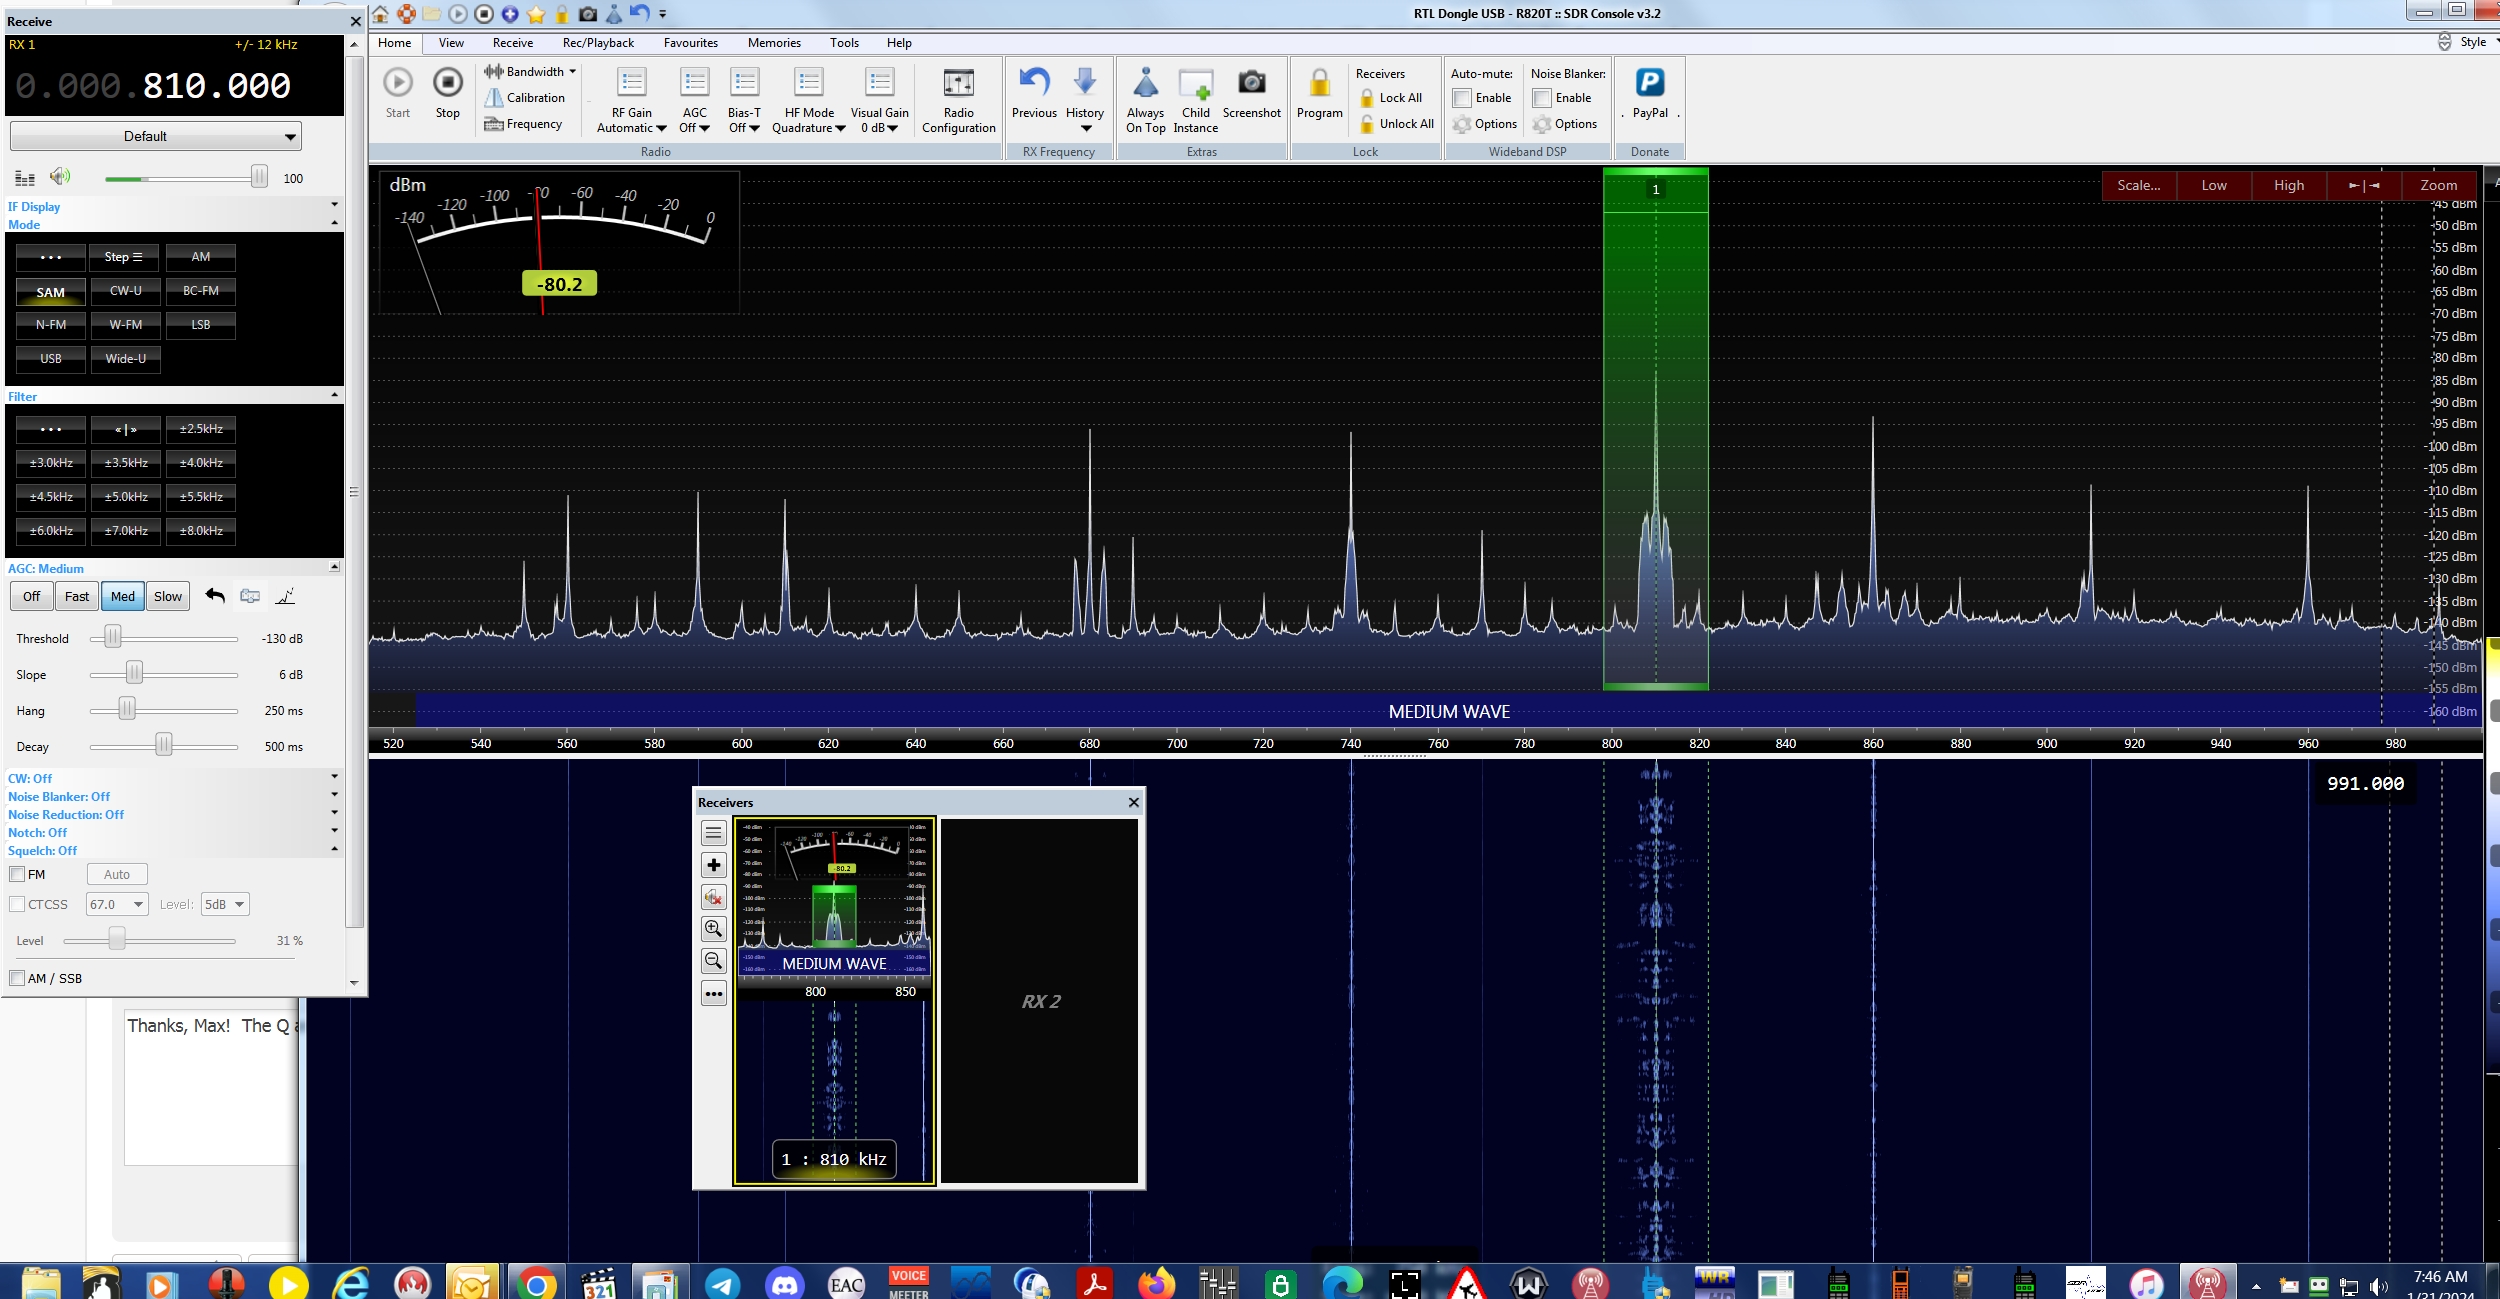The height and width of the screenshot is (1299, 2500).
Task: Open the Rec/Playback ribbon tab
Action: click(x=598, y=43)
